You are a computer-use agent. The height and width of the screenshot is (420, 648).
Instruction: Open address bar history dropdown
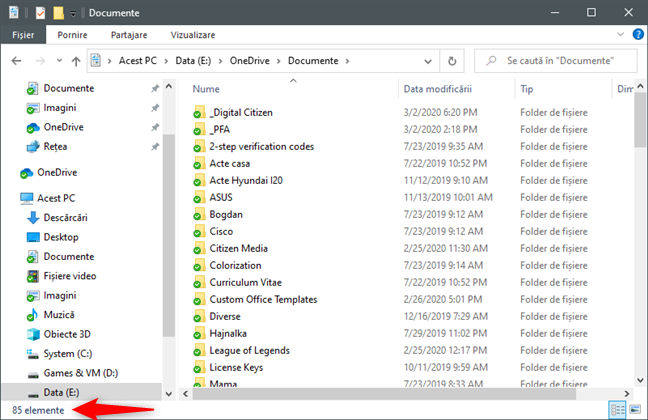428,62
